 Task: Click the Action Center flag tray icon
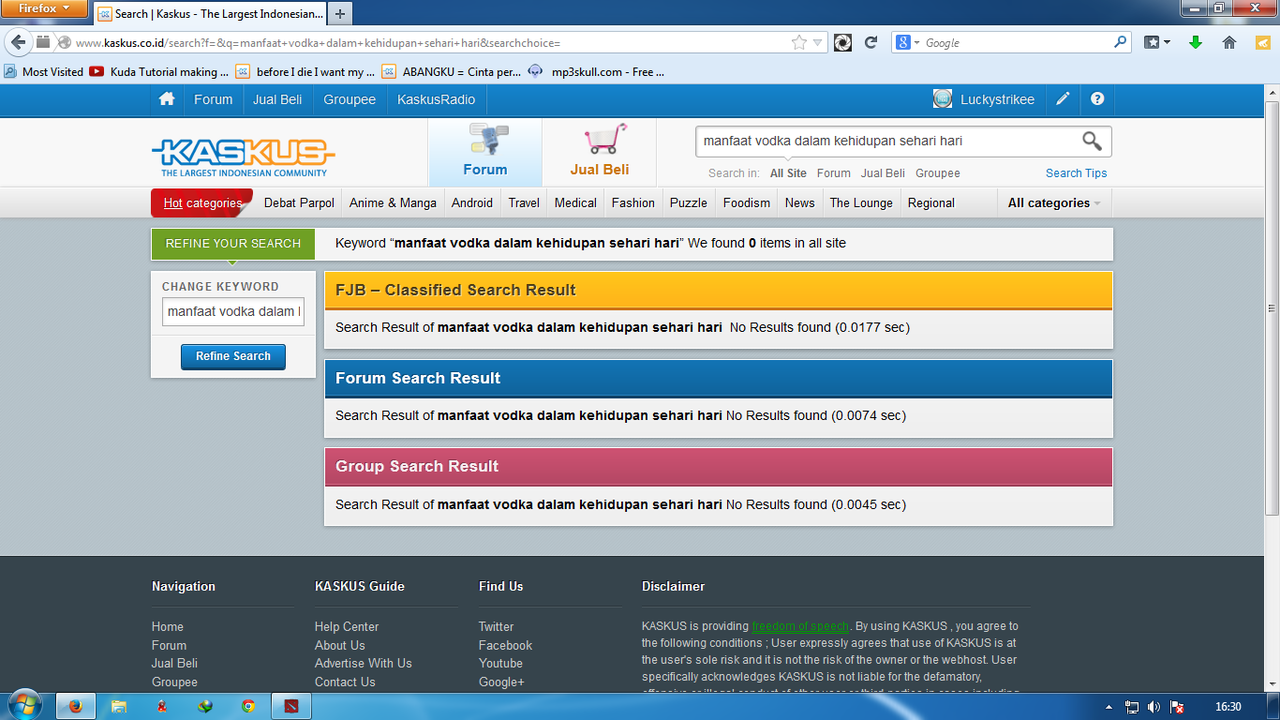pos(1177,707)
